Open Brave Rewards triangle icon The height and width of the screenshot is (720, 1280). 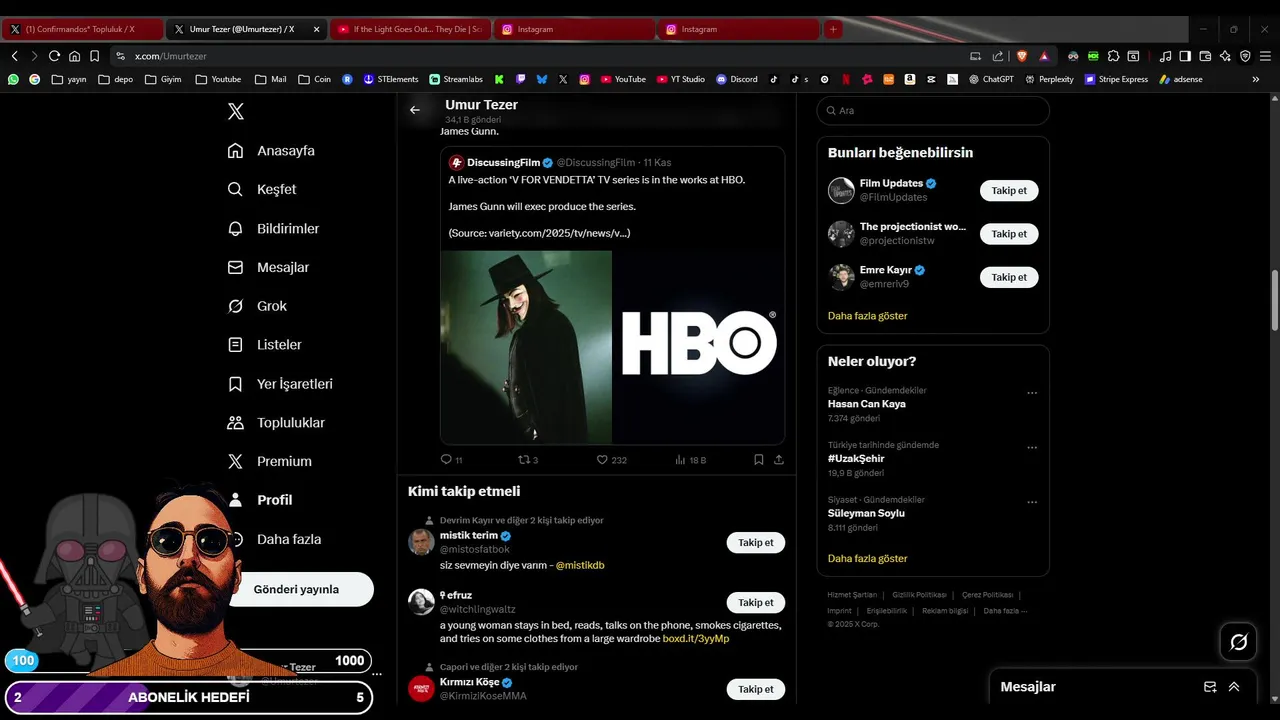pyautogui.click(x=1044, y=56)
